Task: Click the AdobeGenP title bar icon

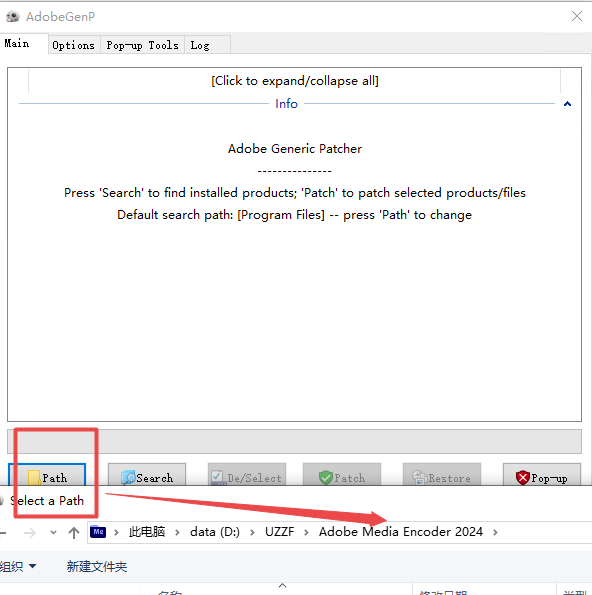Action: (x=13, y=16)
